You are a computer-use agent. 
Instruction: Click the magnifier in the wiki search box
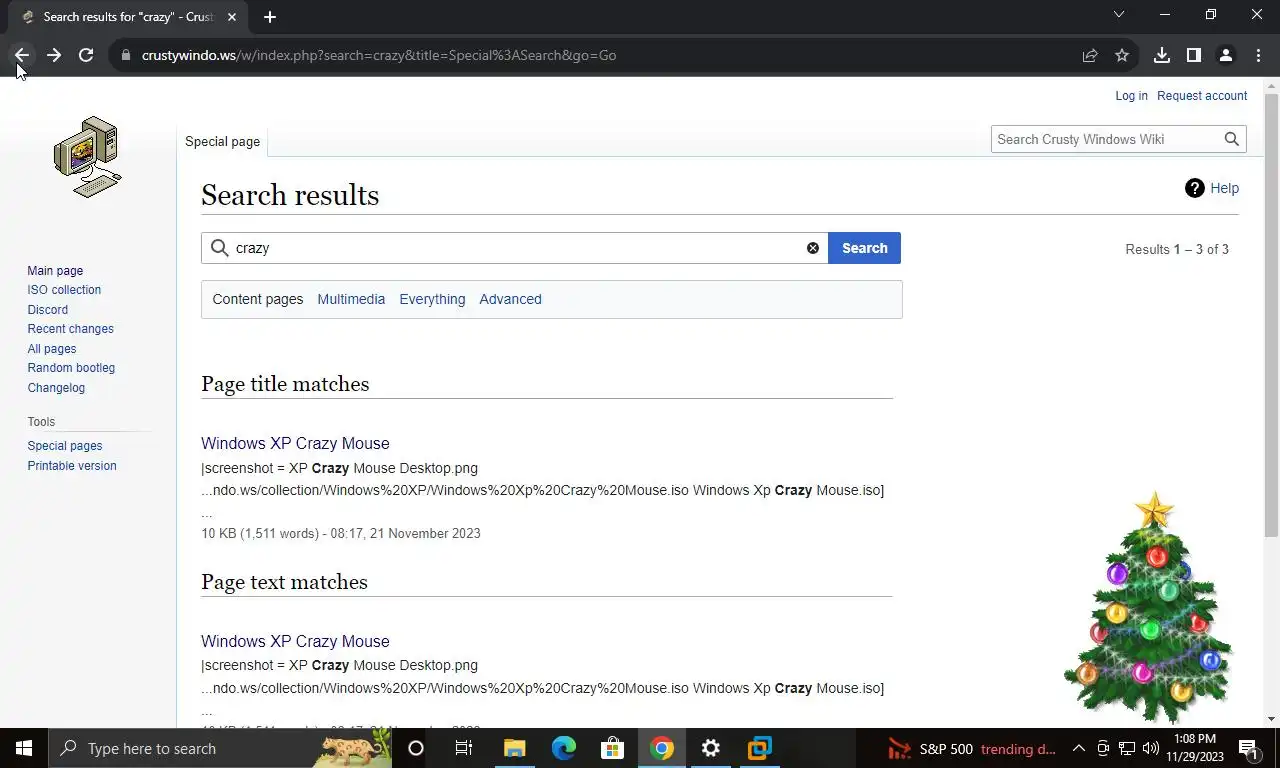click(x=1232, y=139)
